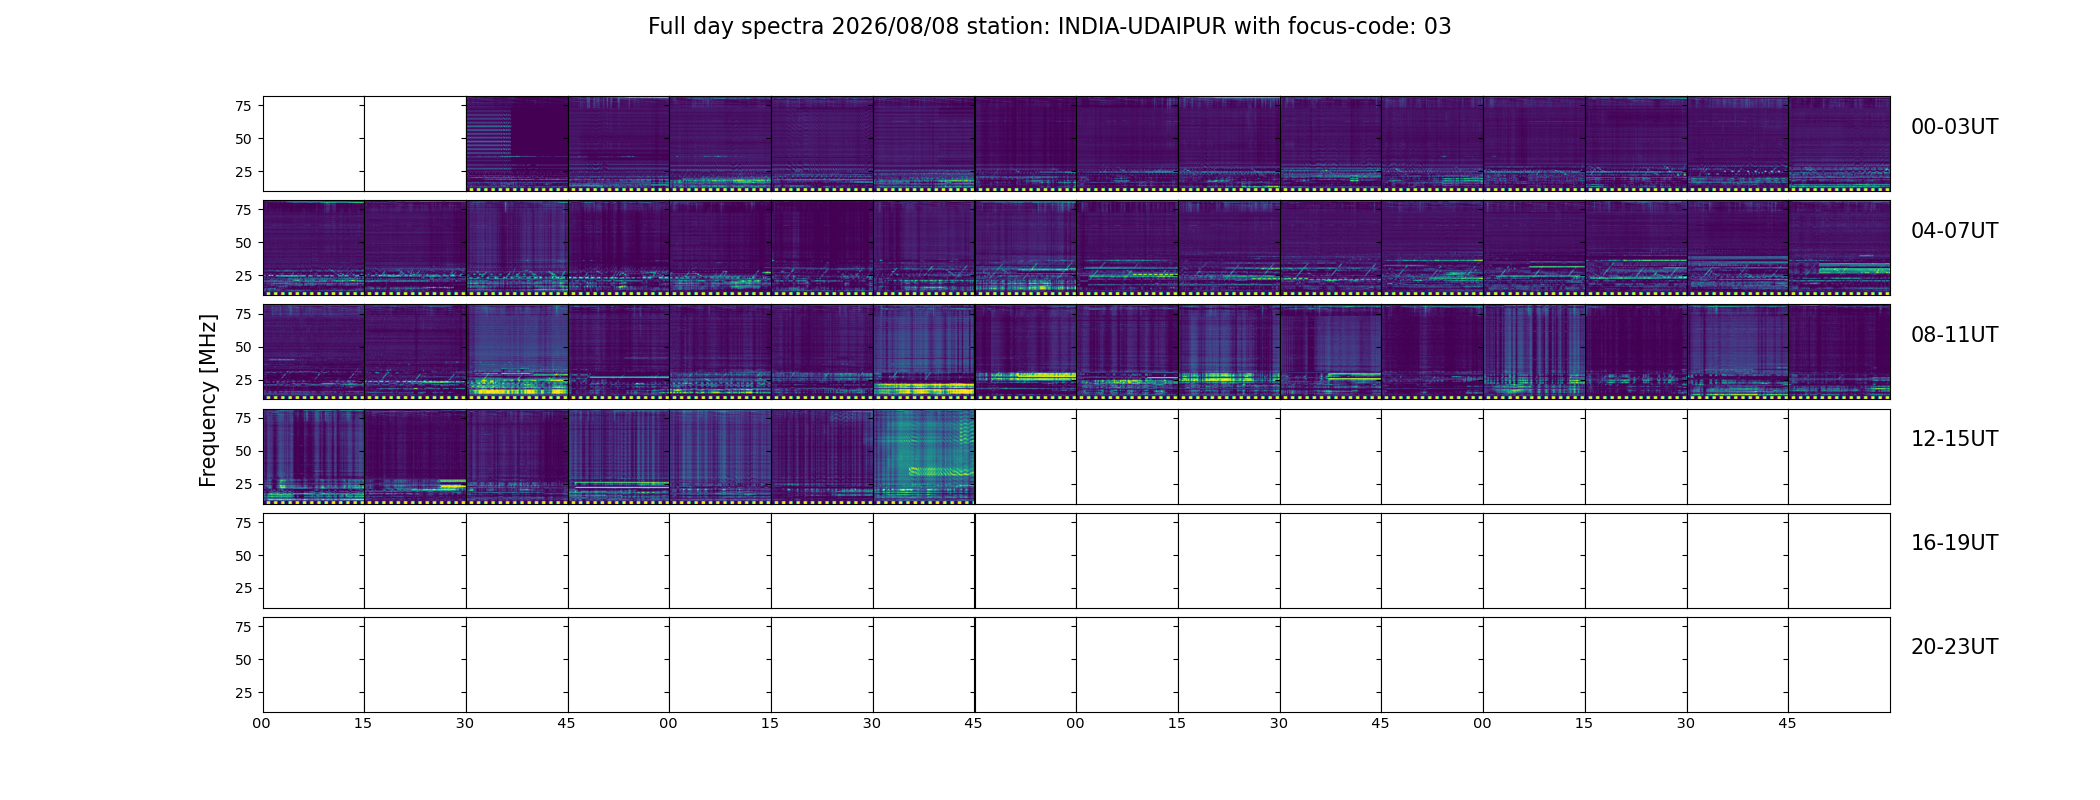Select the last spectrogram in the 08-11UT row
The width and height of the screenshot is (2100, 800).
coord(1839,352)
